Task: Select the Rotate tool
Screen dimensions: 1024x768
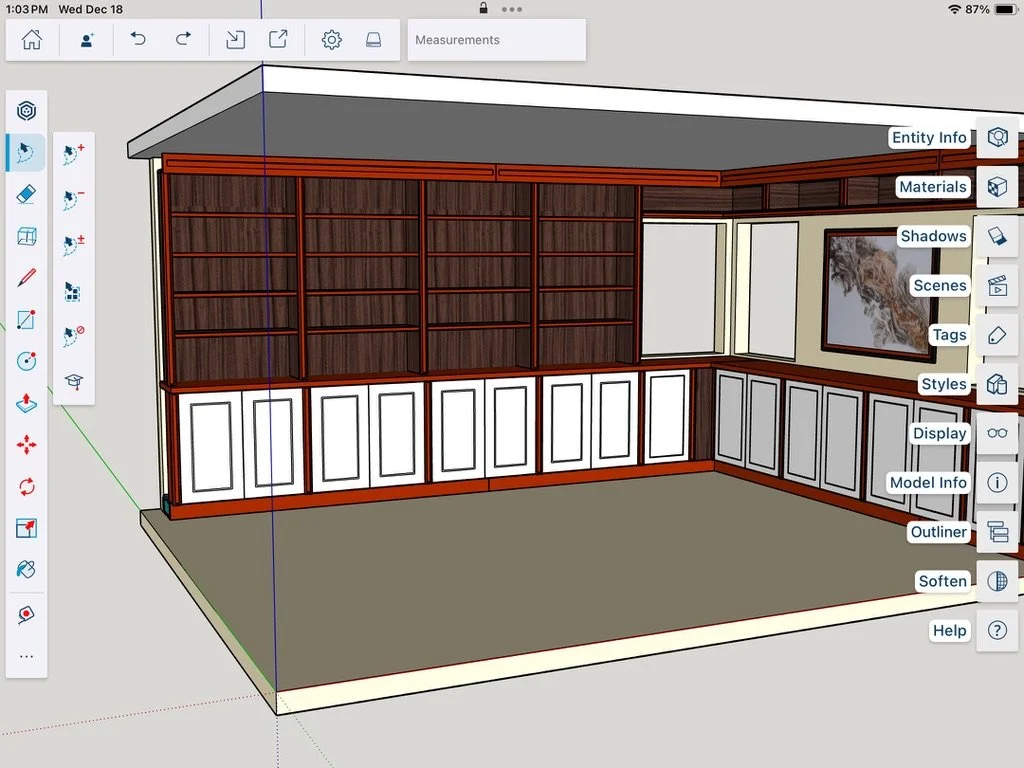Action: click(26, 487)
